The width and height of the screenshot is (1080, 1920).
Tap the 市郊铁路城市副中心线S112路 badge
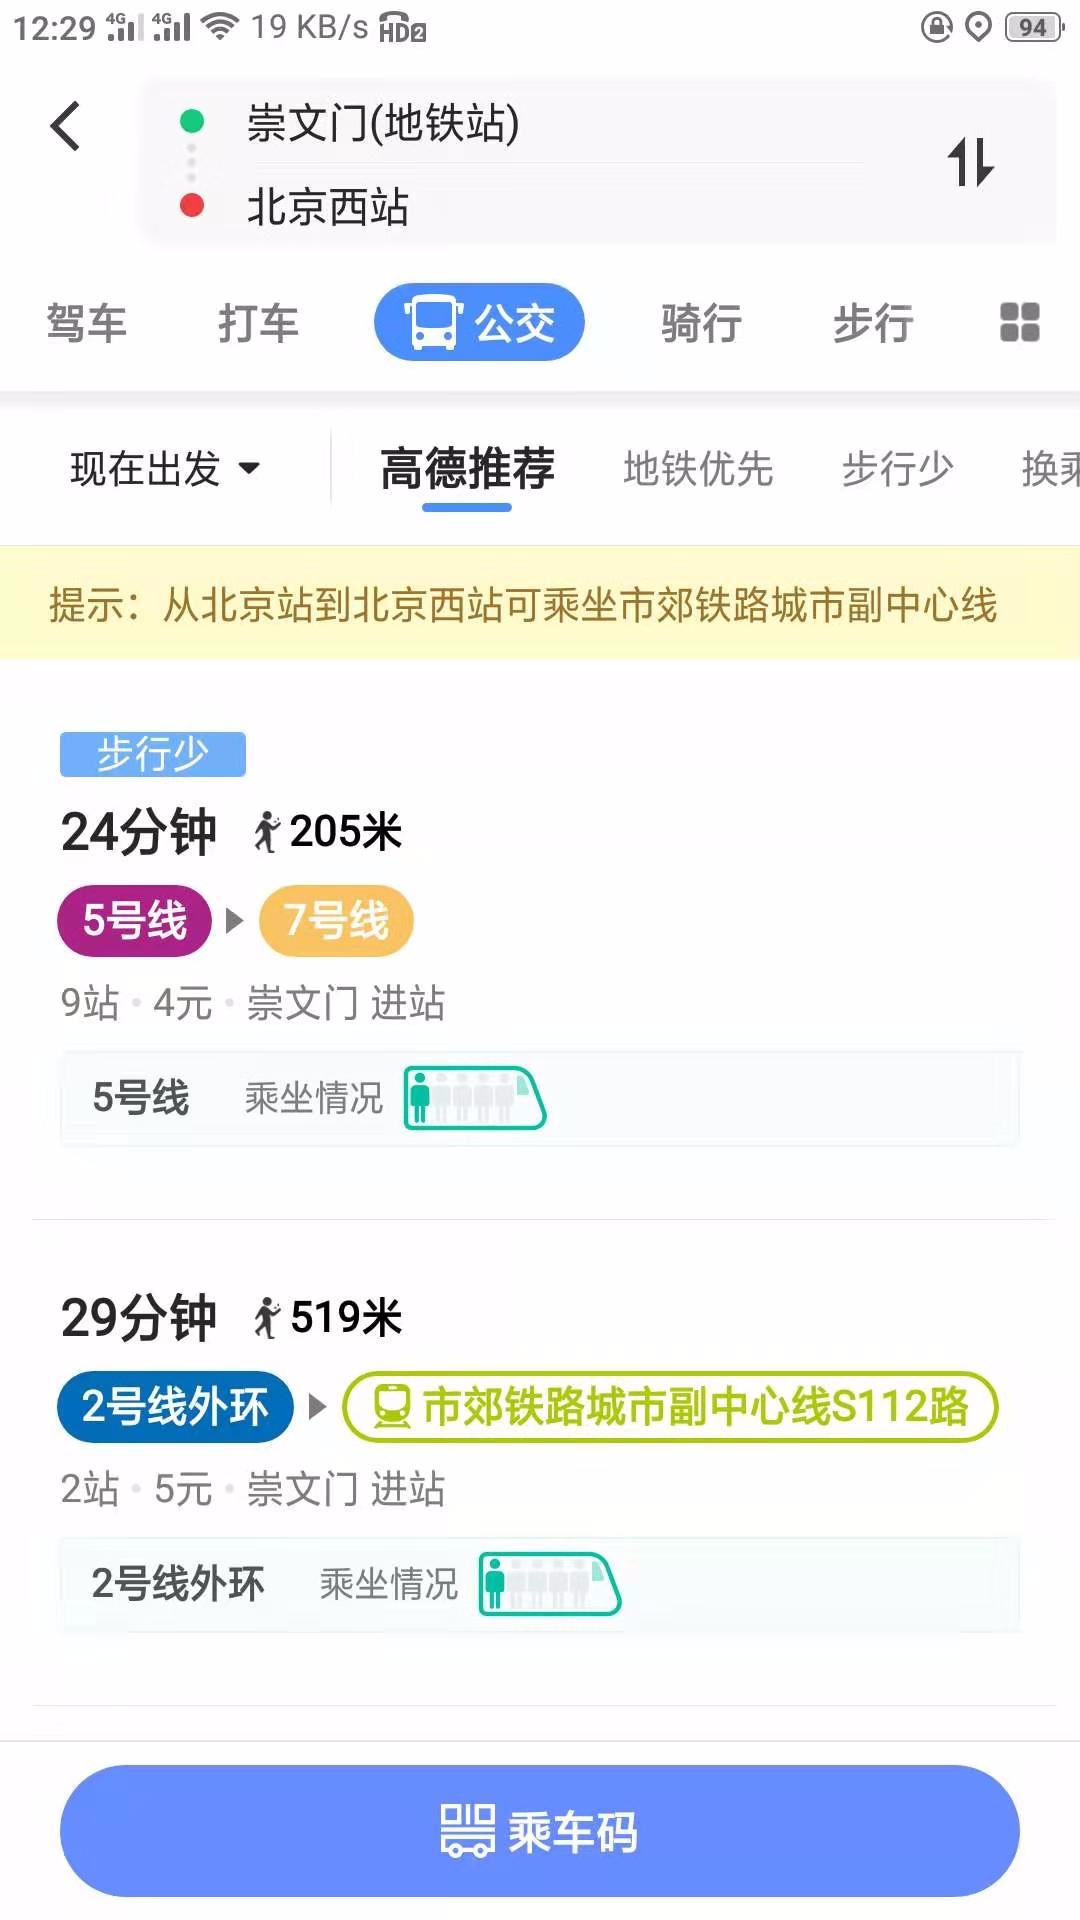[x=671, y=1407]
